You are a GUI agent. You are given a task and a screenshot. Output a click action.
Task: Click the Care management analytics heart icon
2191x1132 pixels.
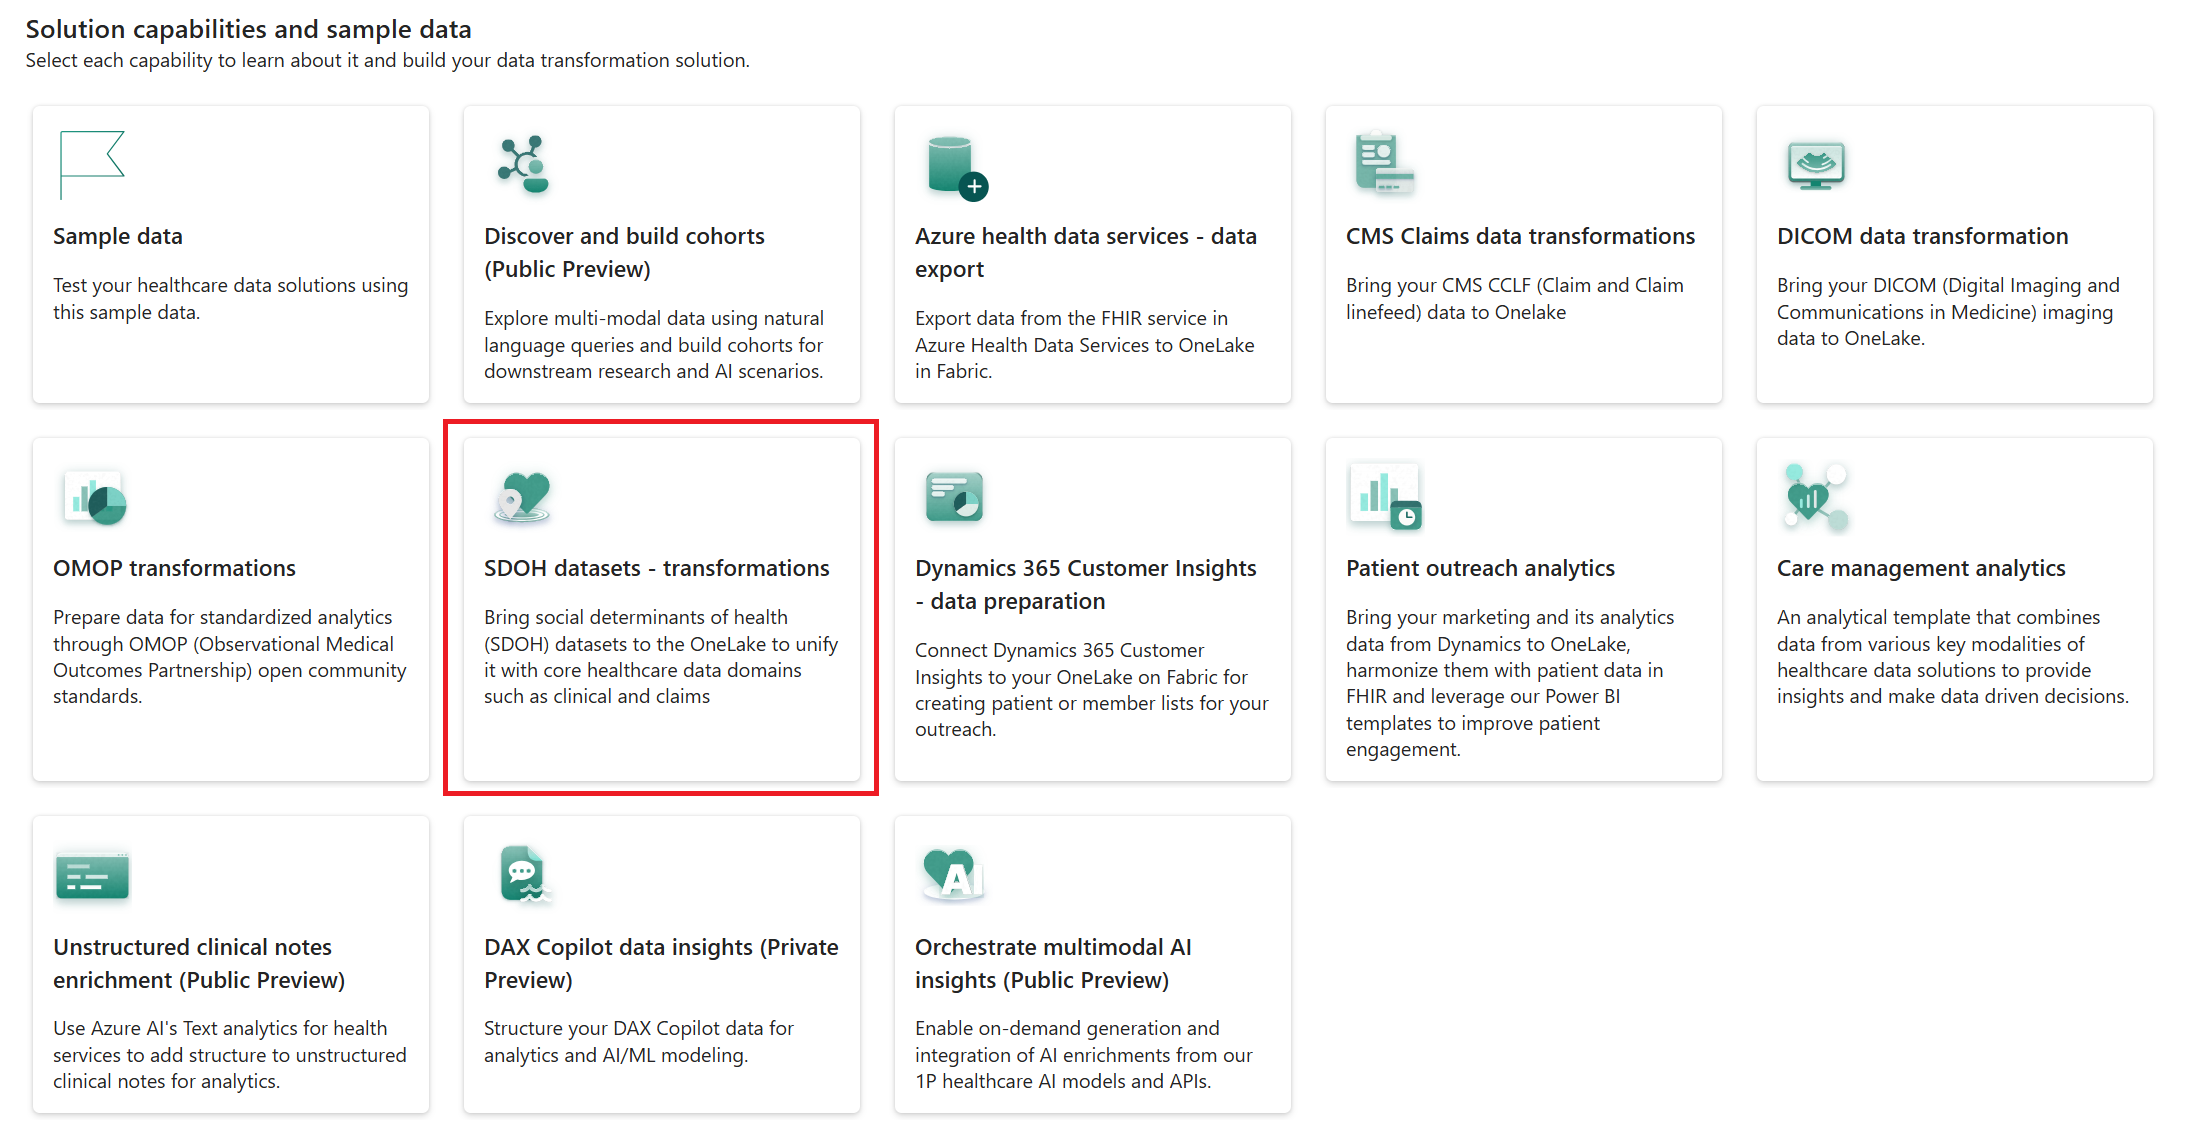(1814, 497)
